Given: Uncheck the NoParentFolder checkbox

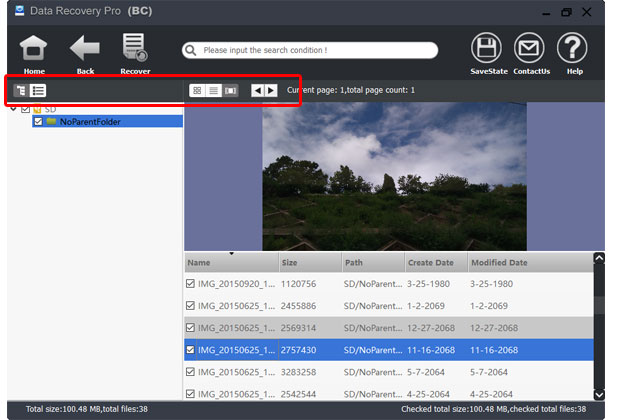Looking at the screenshot, I should (x=38, y=121).
